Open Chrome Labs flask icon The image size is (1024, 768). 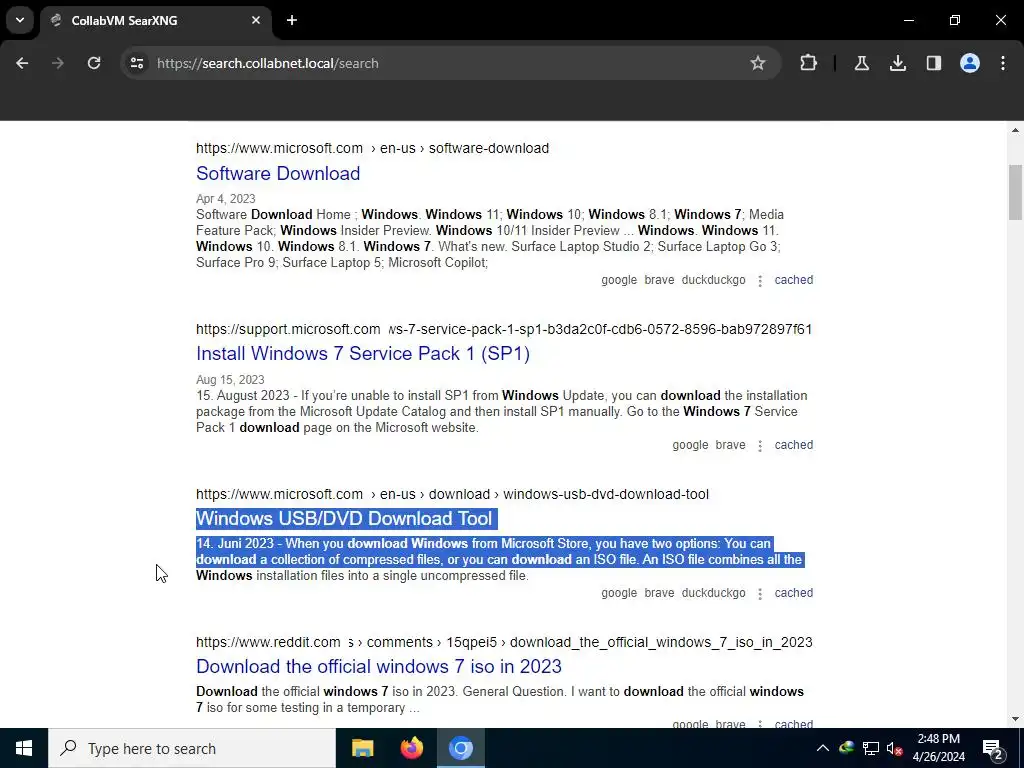[861, 63]
